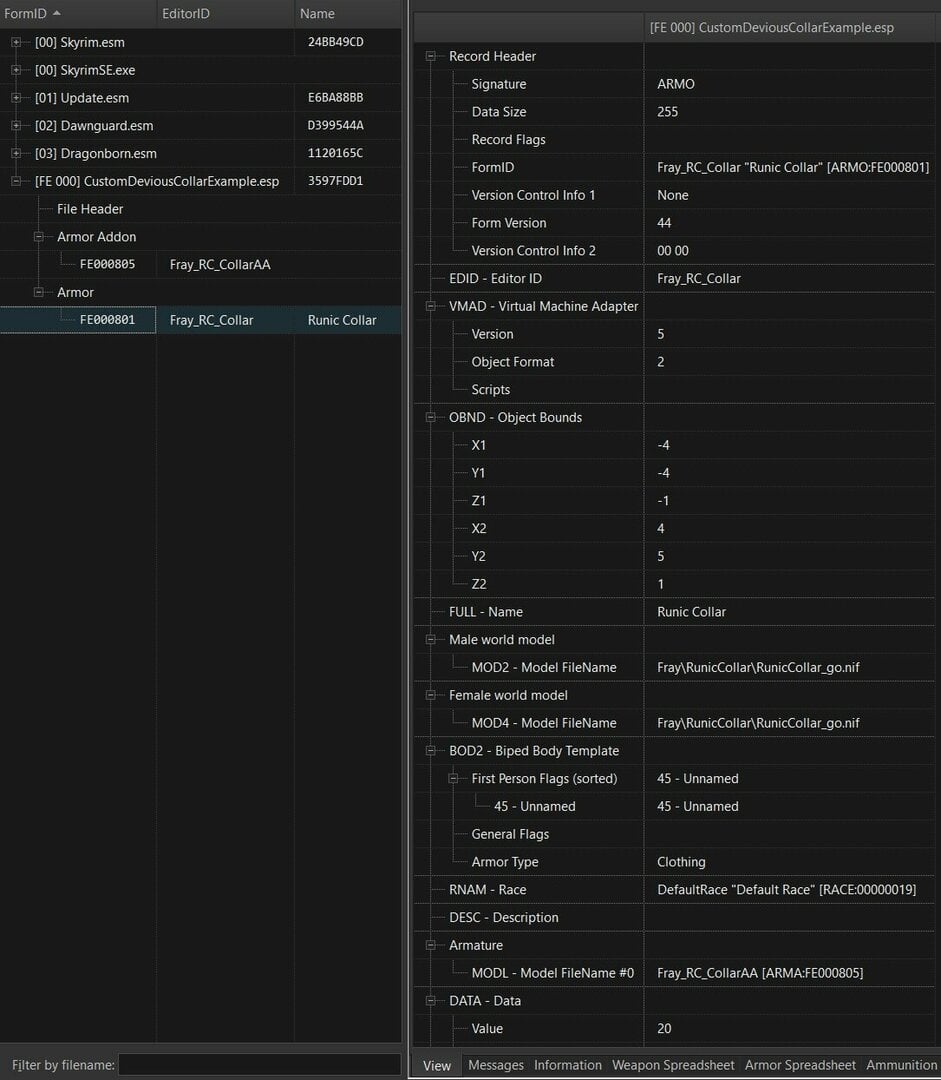The width and height of the screenshot is (941, 1080).
Task: Click the Dragonborn.esm CRC 1120165C
Action: pyautogui.click(x=335, y=153)
